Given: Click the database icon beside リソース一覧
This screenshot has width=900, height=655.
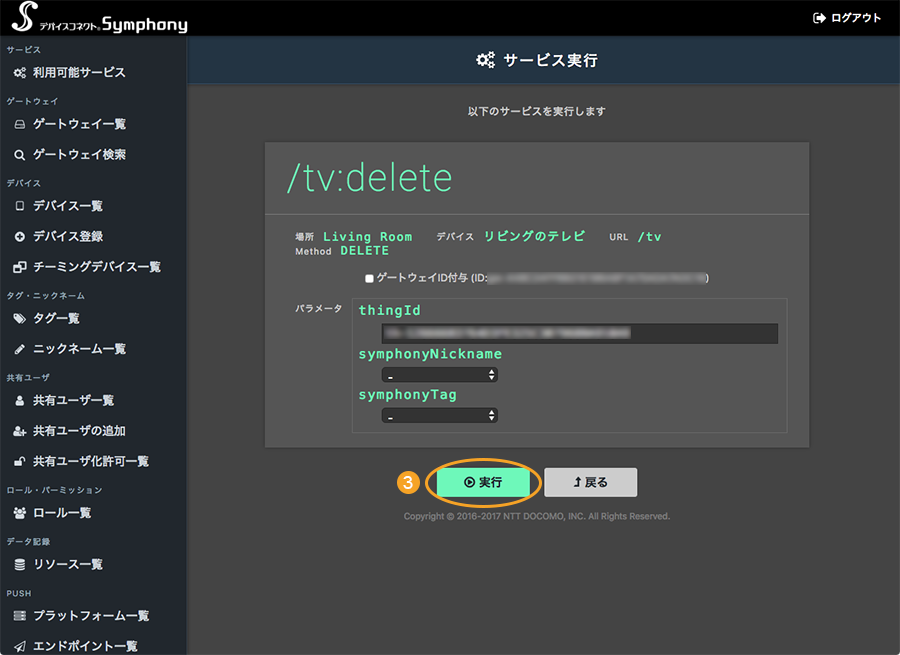Looking at the screenshot, I should tap(20, 565).
